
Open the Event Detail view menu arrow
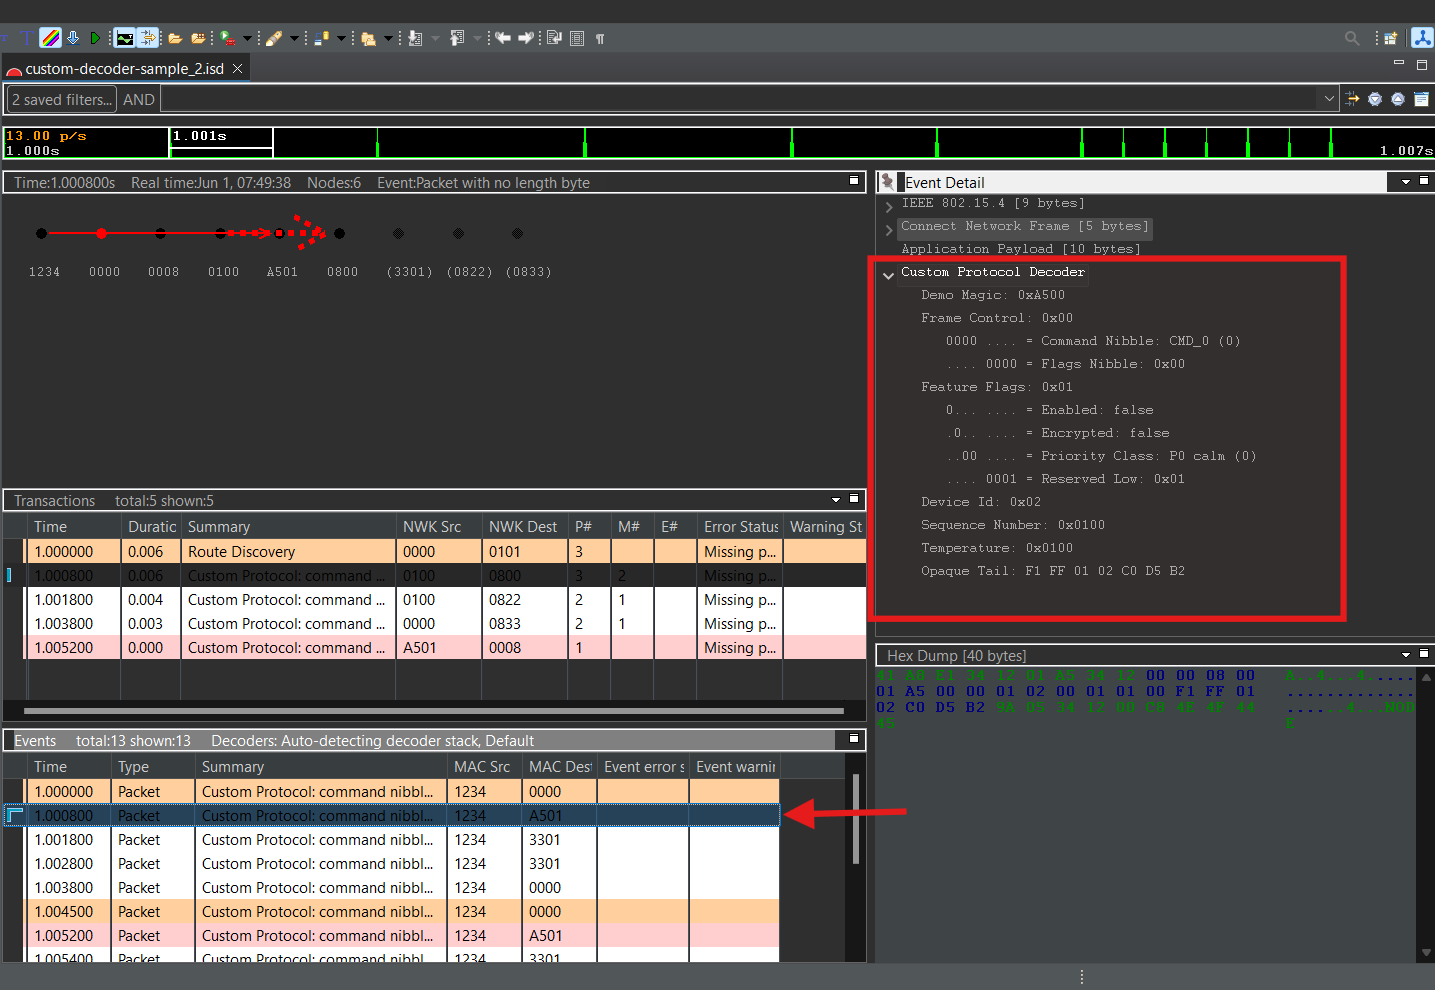point(1406,182)
